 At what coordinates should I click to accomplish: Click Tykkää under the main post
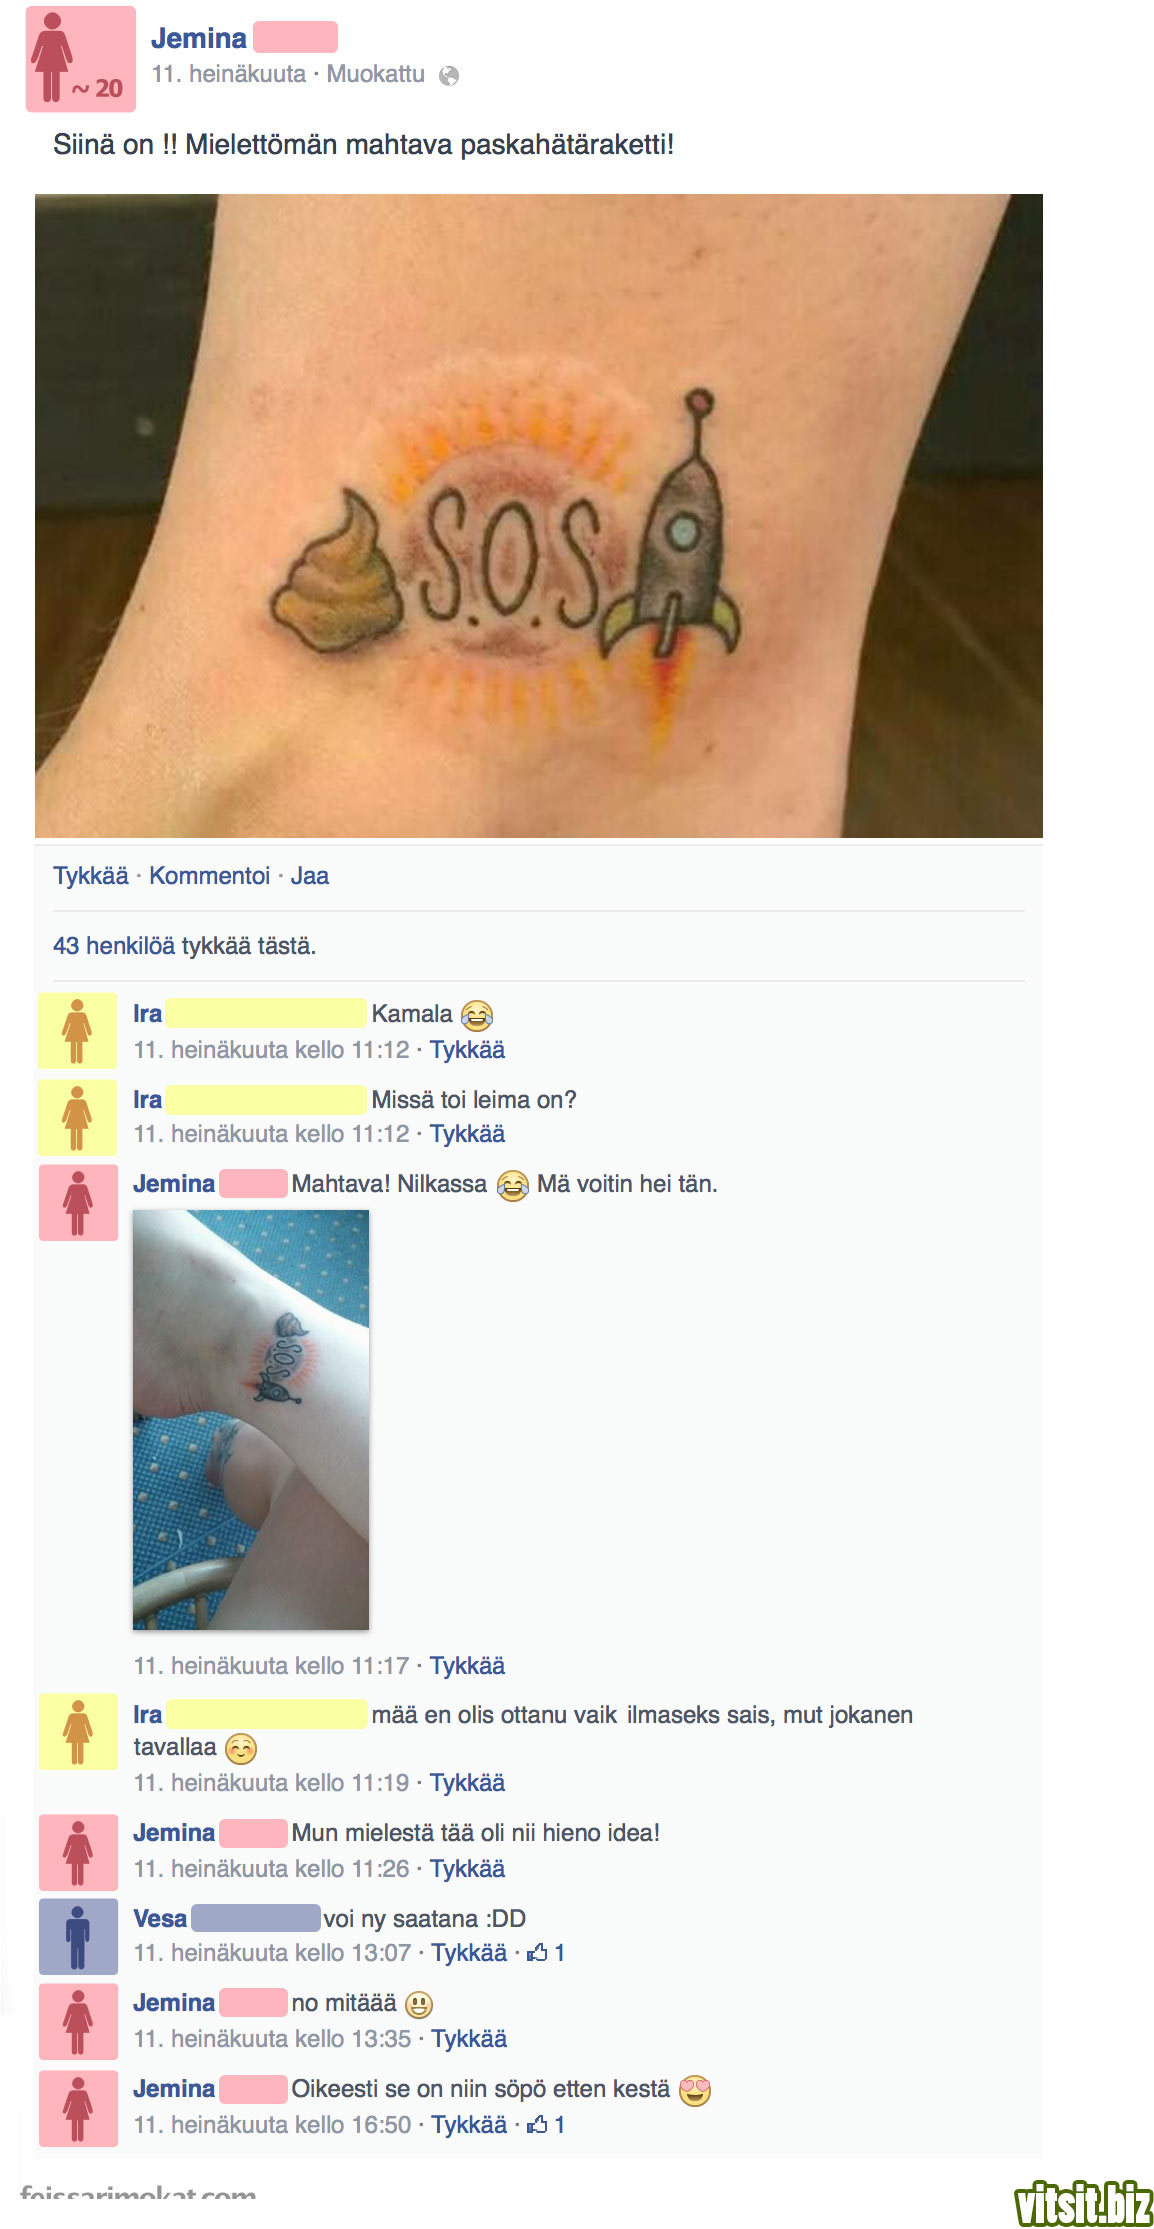pos(91,876)
